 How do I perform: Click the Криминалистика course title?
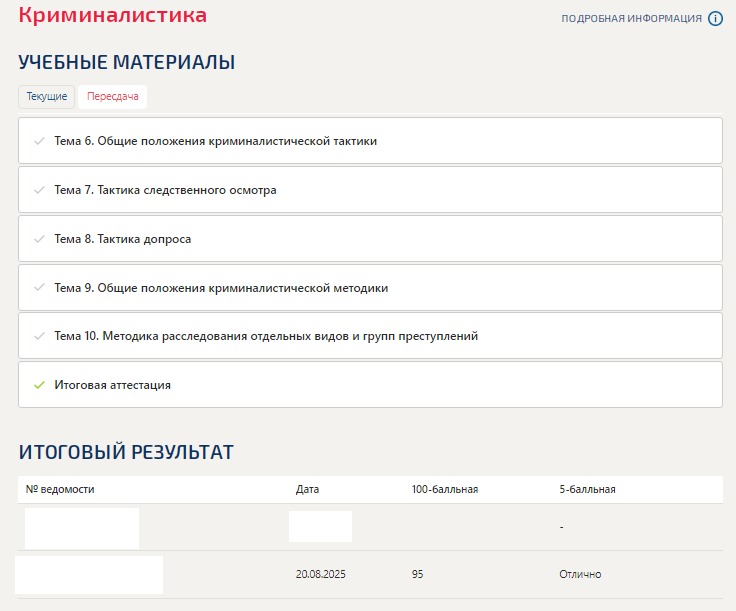[x=113, y=15]
